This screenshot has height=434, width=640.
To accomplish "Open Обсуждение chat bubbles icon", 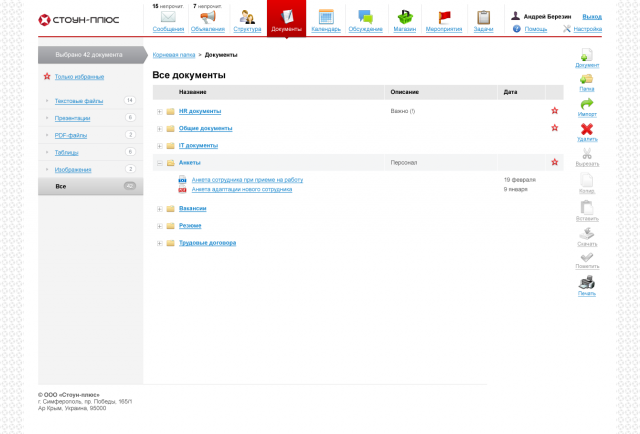I will [x=365, y=17].
